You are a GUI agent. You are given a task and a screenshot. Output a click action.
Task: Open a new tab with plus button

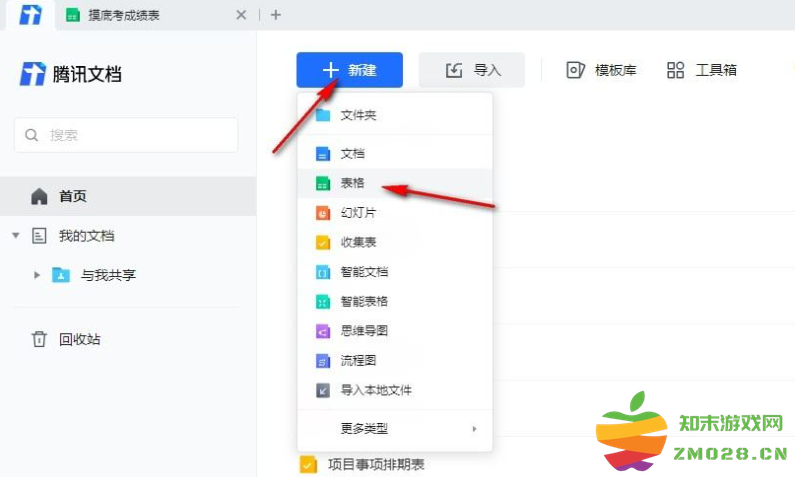coord(276,15)
